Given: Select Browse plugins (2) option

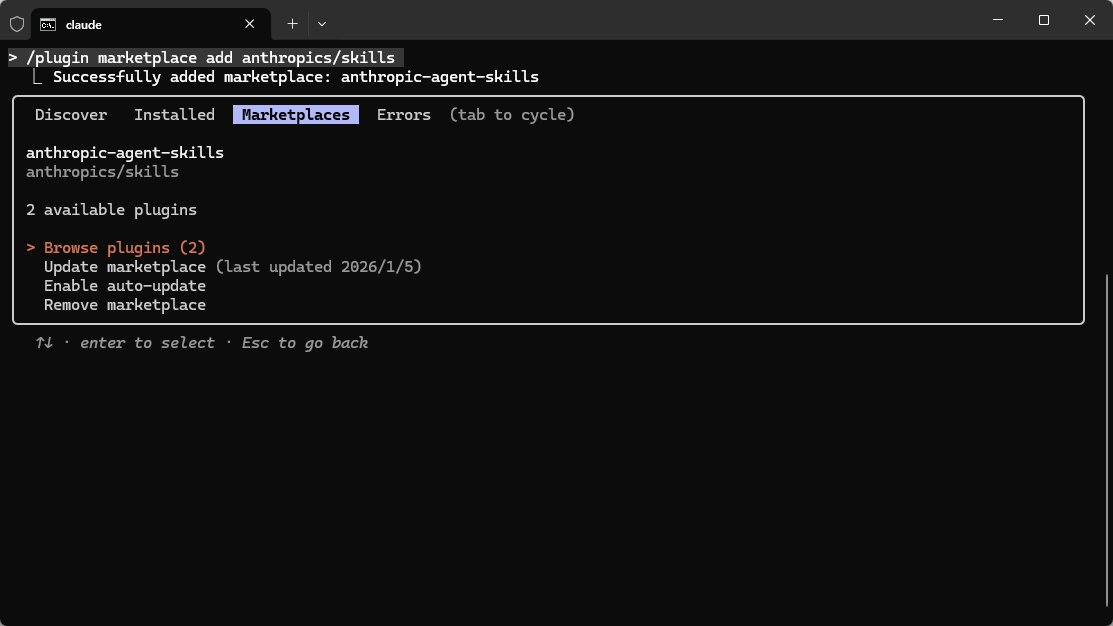Looking at the screenshot, I should point(125,248).
